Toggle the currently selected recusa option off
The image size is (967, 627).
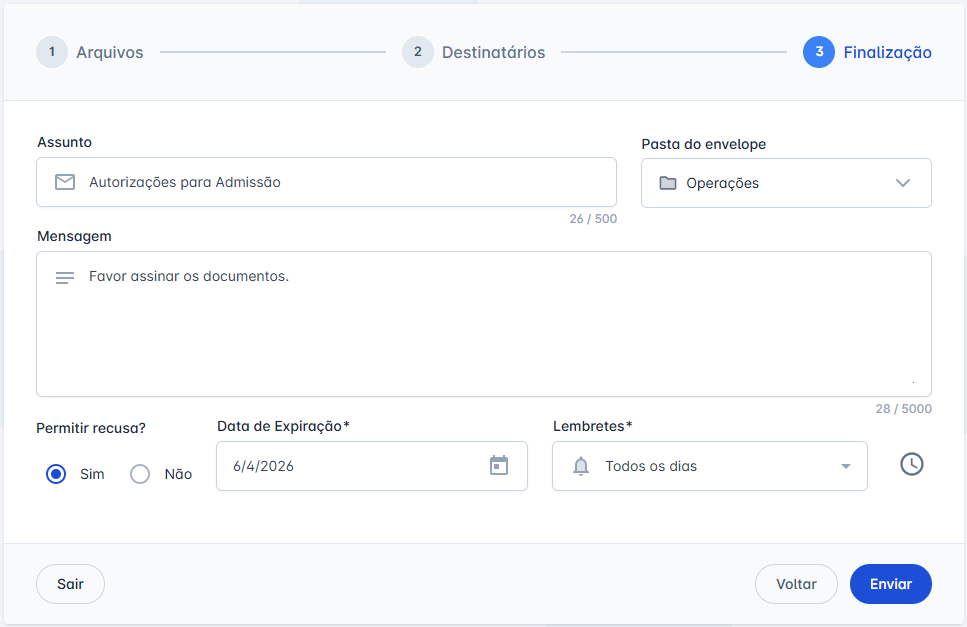tap(56, 474)
